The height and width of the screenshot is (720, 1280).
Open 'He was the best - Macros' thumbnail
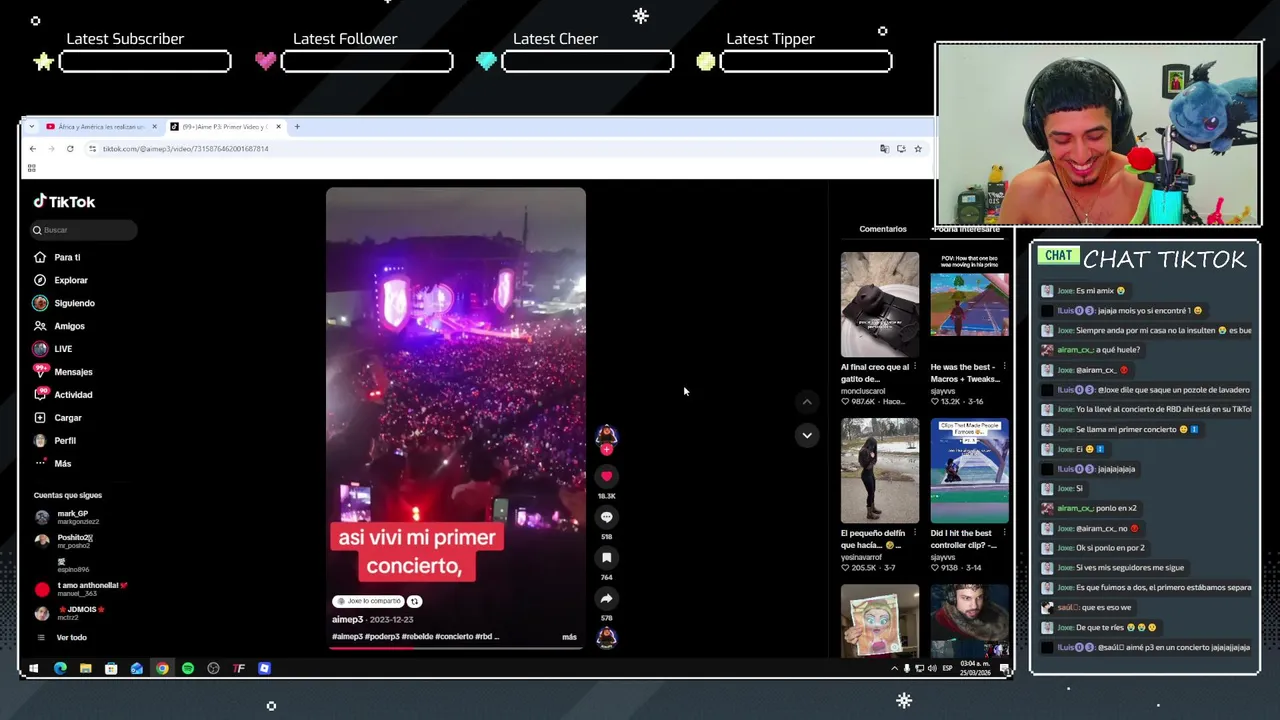click(x=970, y=304)
